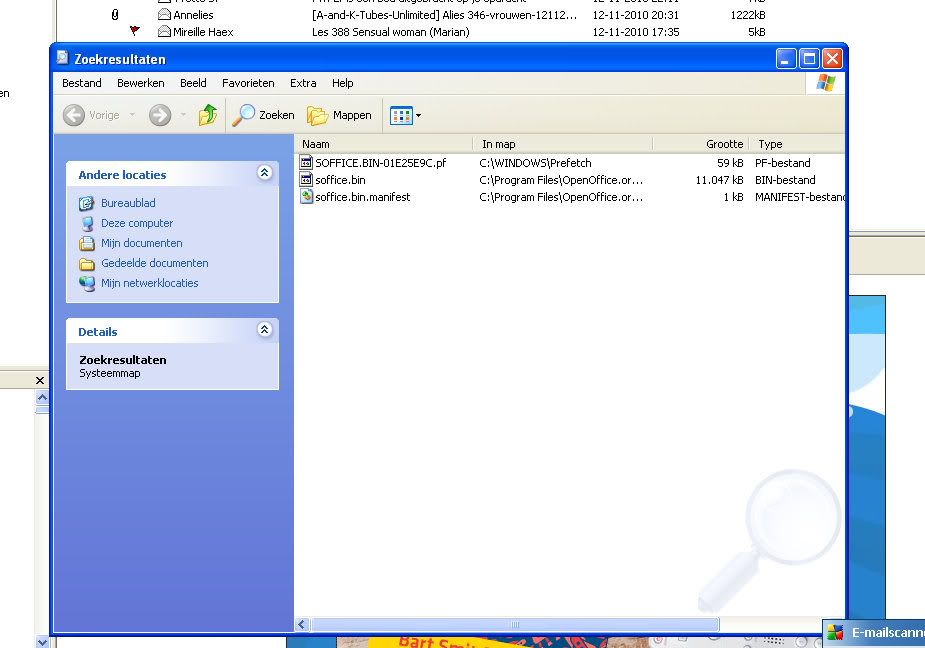This screenshot has width=925, height=648.
Task: Collapse the Details panel
Action: coord(264,329)
